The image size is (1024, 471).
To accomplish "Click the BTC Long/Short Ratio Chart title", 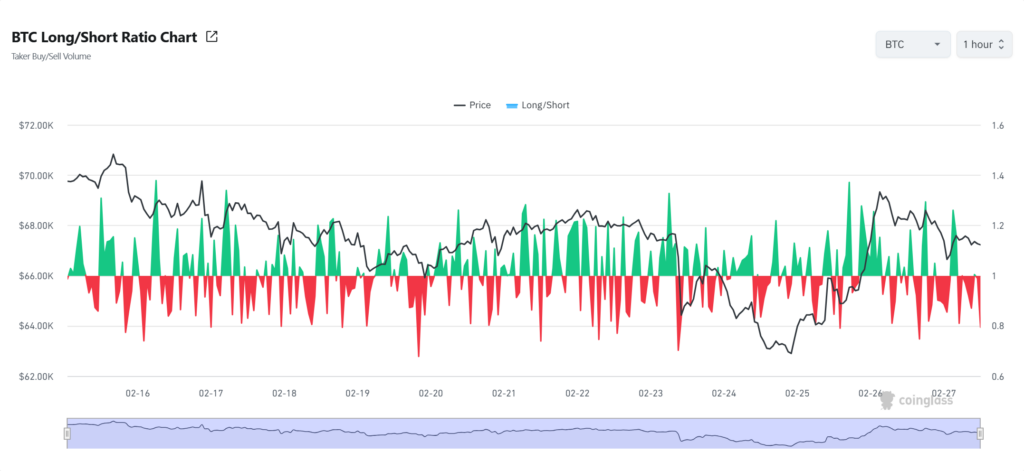I will pos(104,37).
